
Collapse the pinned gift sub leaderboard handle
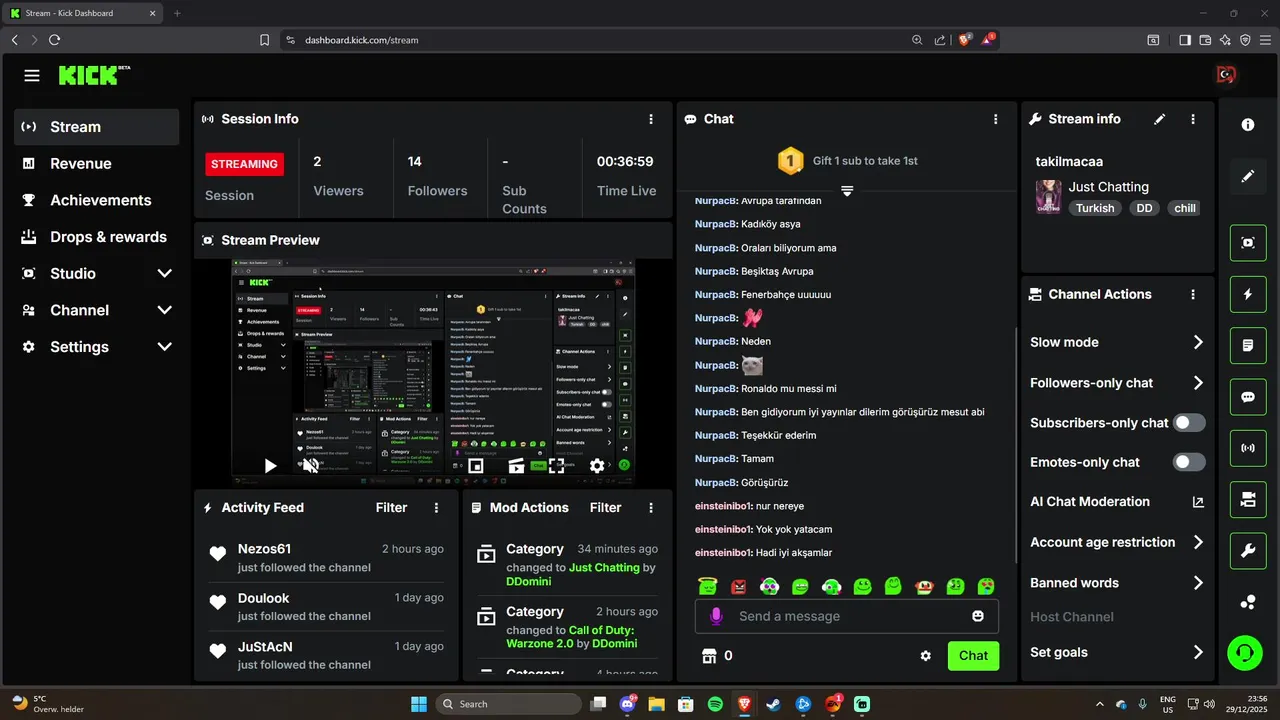coord(847,190)
